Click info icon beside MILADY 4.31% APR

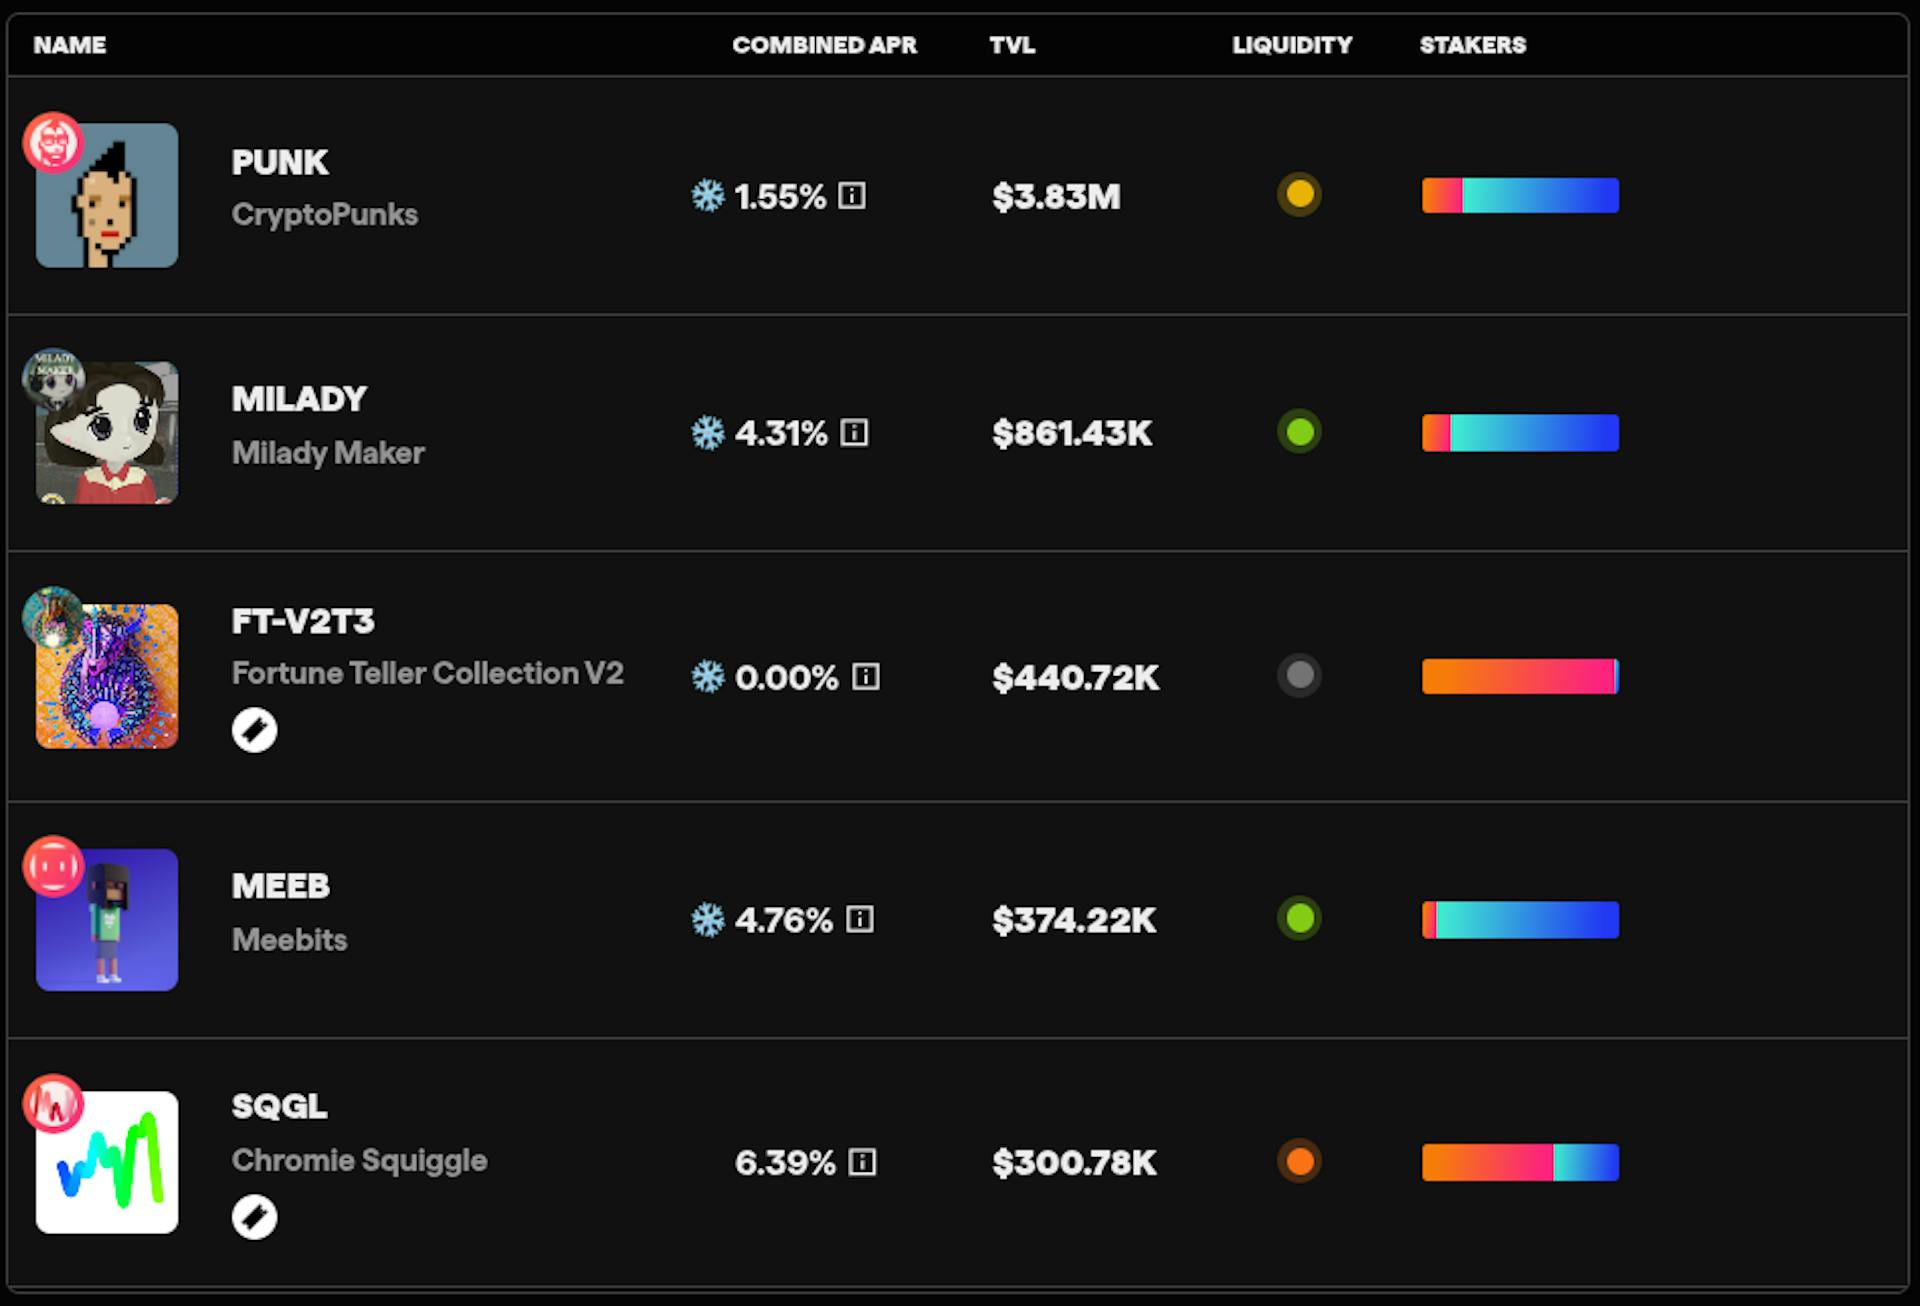[854, 432]
